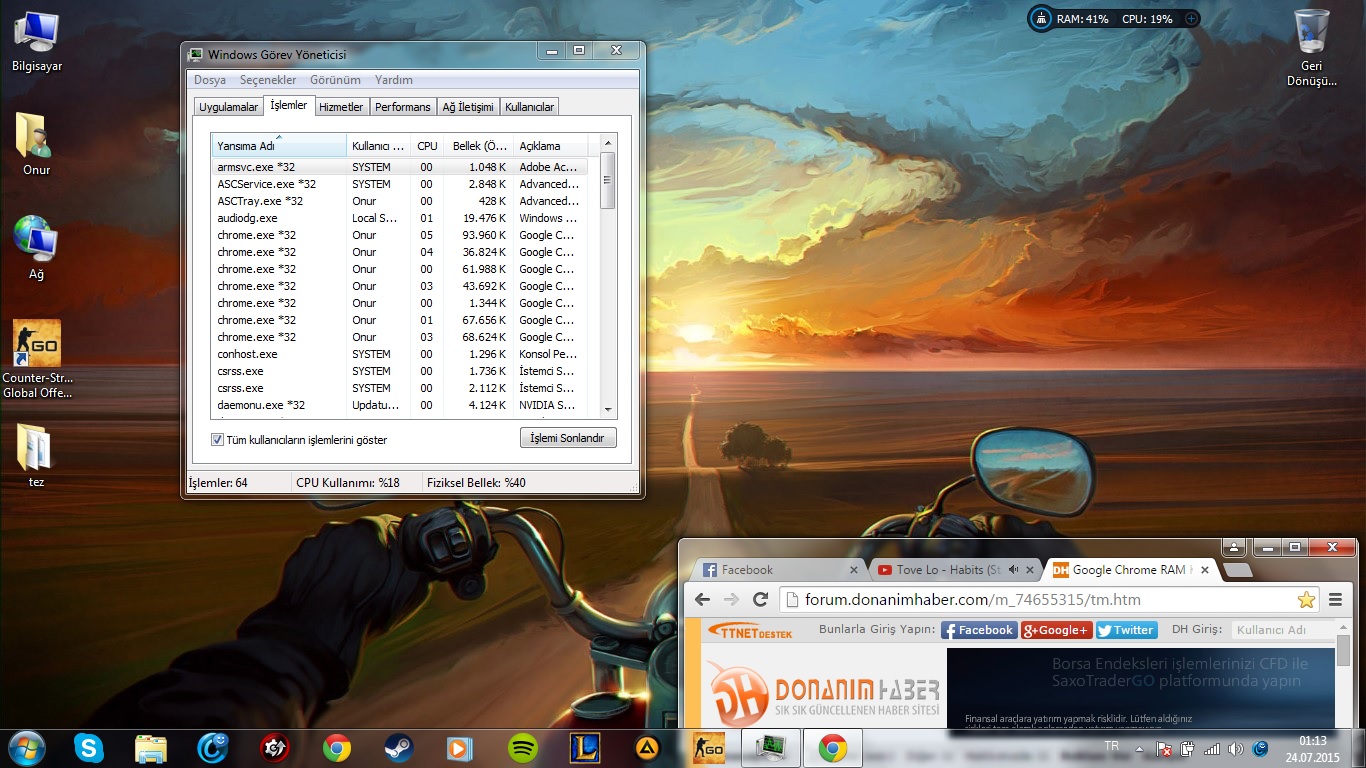Open the Görünüm menu
The height and width of the screenshot is (768, 1366).
tap(335, 80)
